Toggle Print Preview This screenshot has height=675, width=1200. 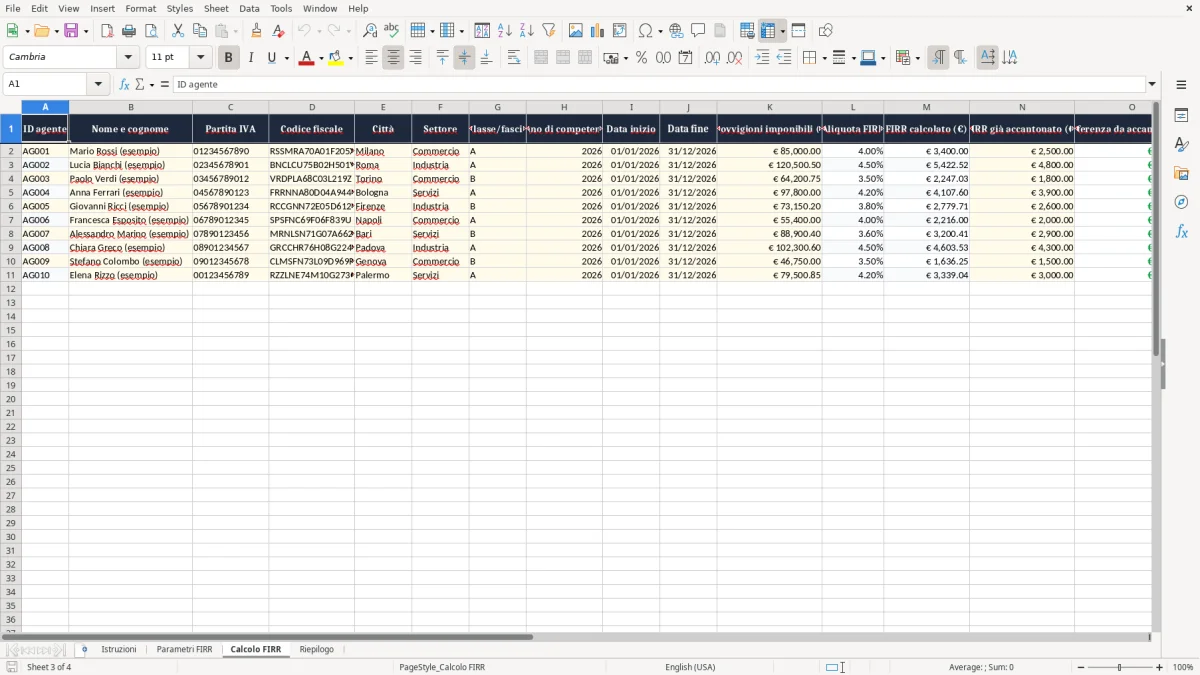click(150, 31)
